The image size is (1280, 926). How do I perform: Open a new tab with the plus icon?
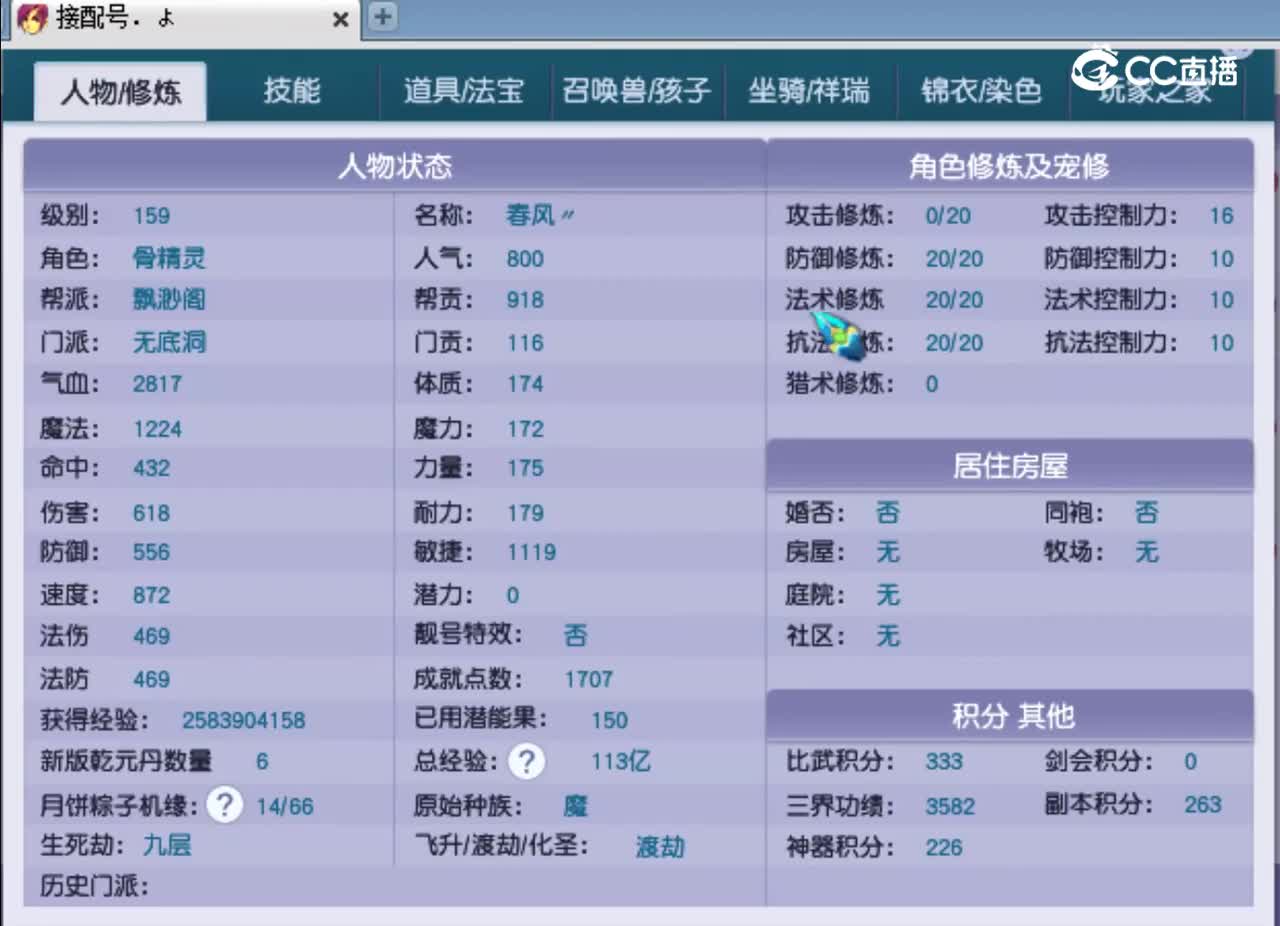point(381,17)
